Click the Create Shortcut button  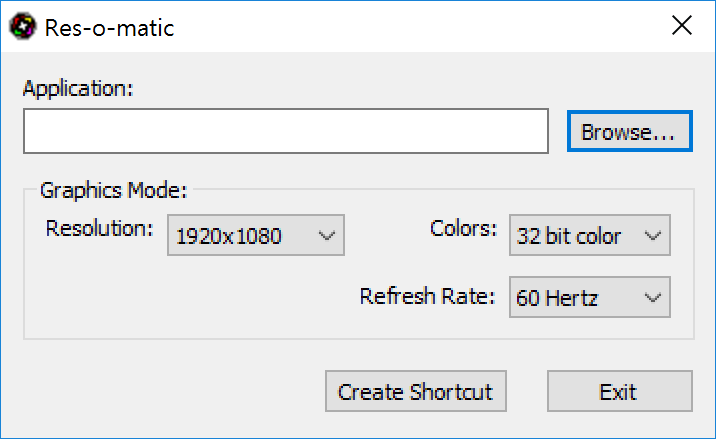[x=416, y=391]
